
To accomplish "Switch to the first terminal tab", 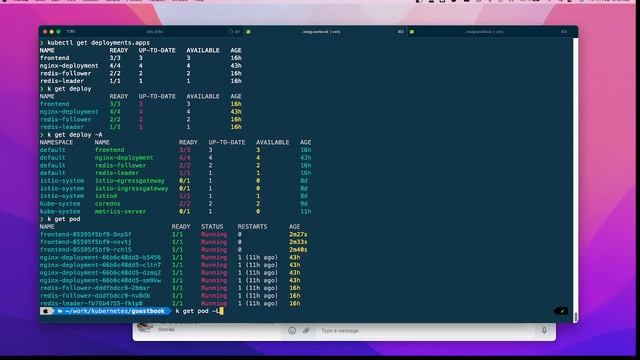I will point(155,31).
